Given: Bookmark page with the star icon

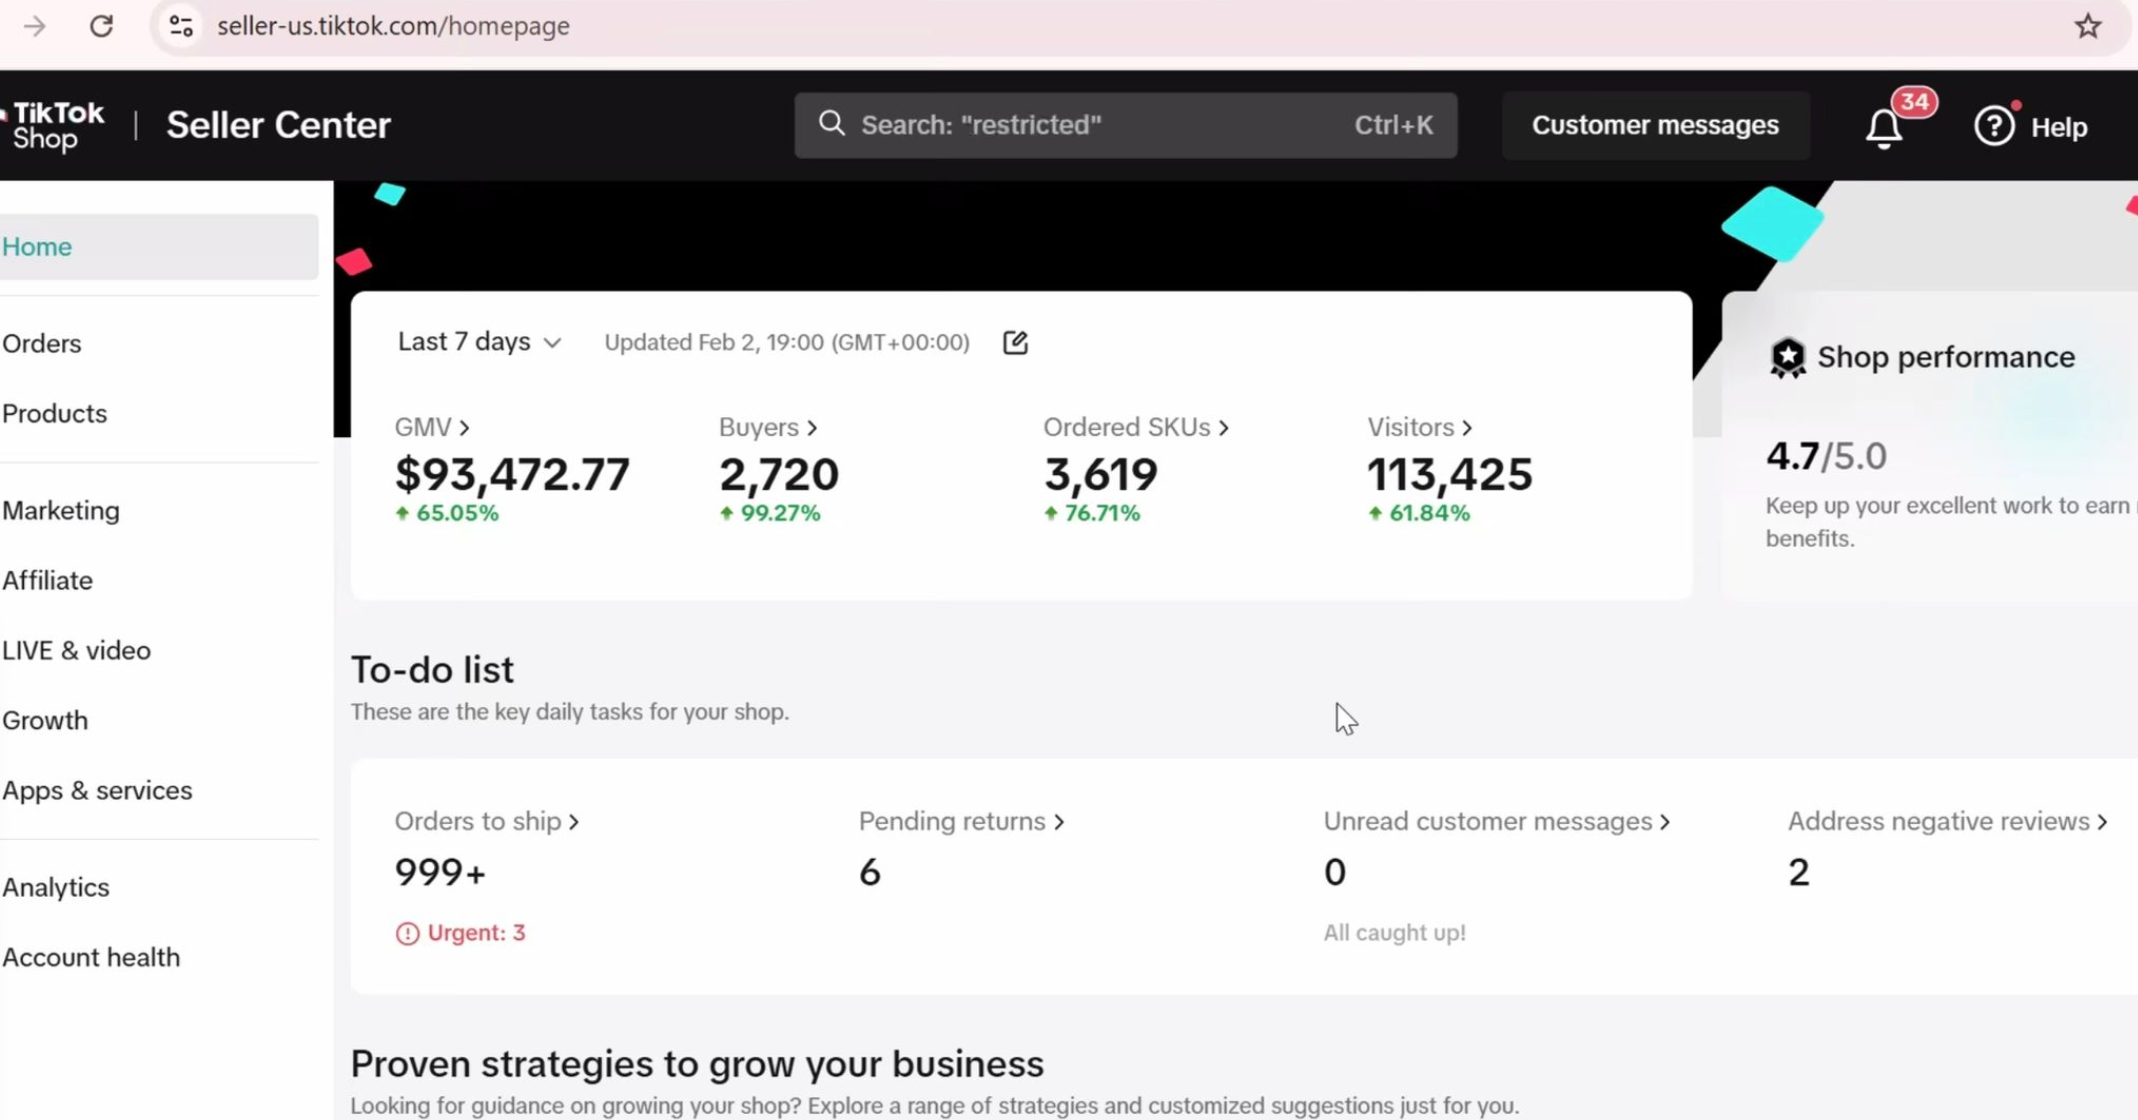Looking at the screenshot, I should pos(2087,26).
